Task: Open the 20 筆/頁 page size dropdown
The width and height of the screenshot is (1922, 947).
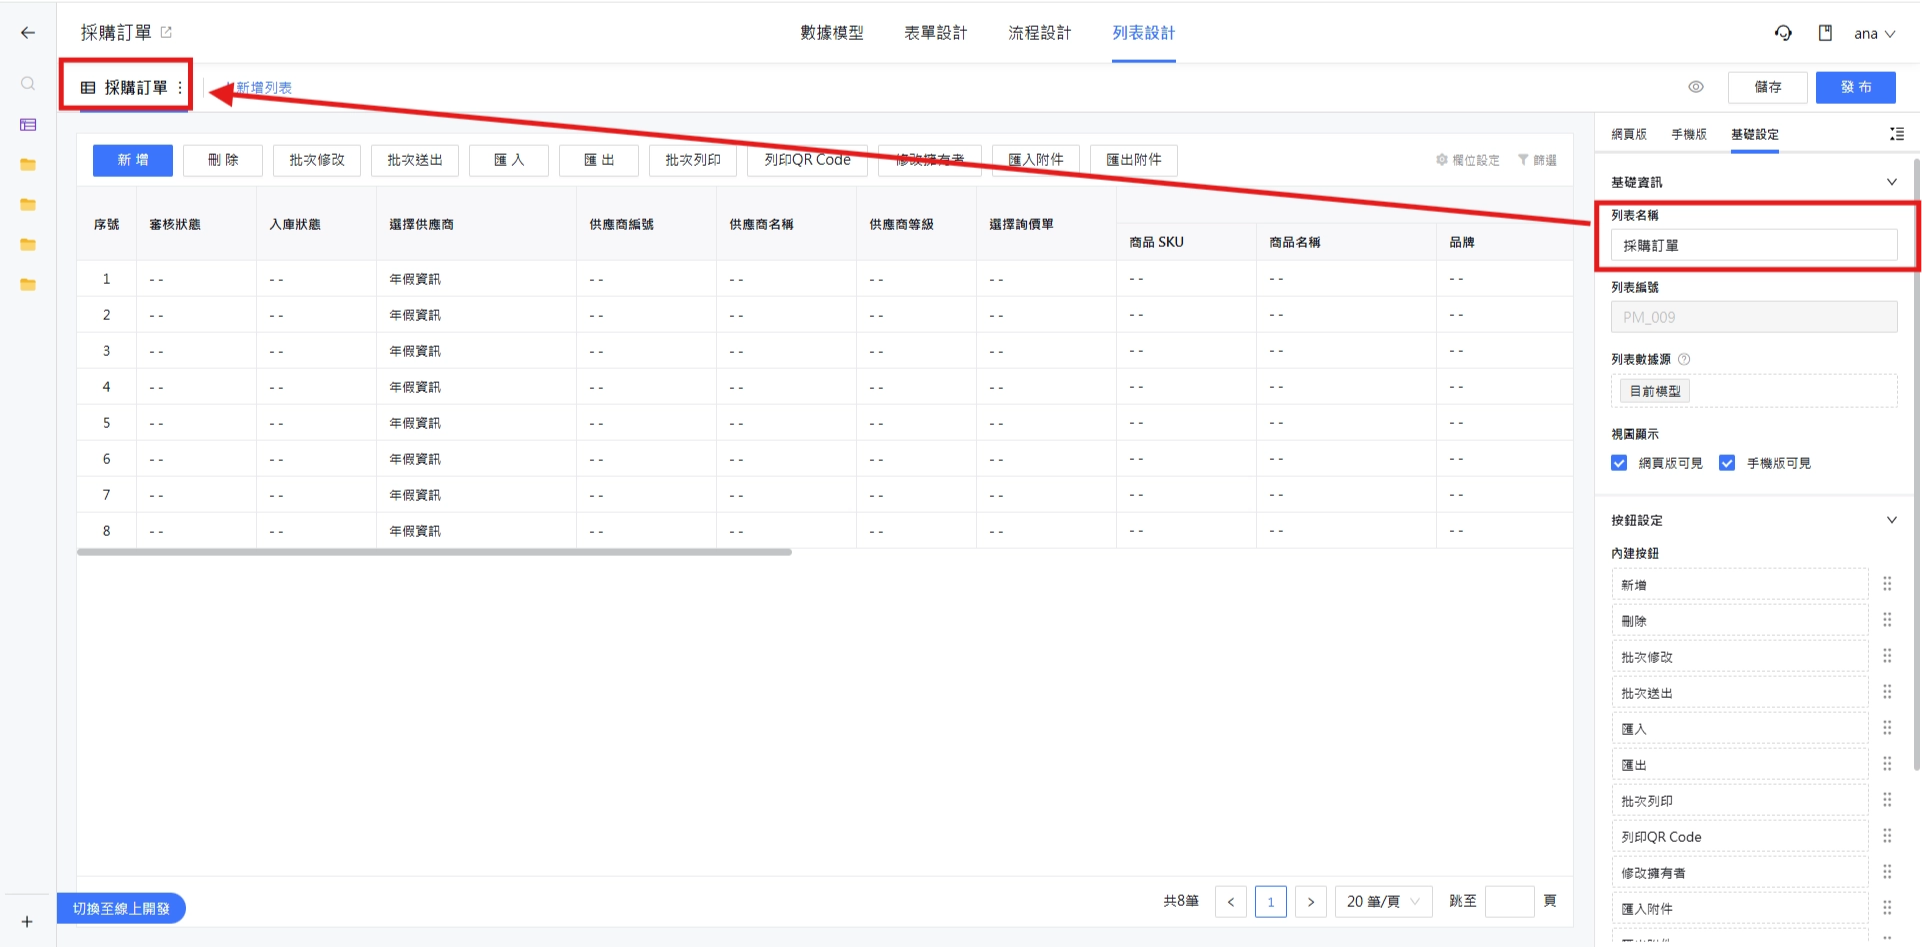Action: 1384,902
